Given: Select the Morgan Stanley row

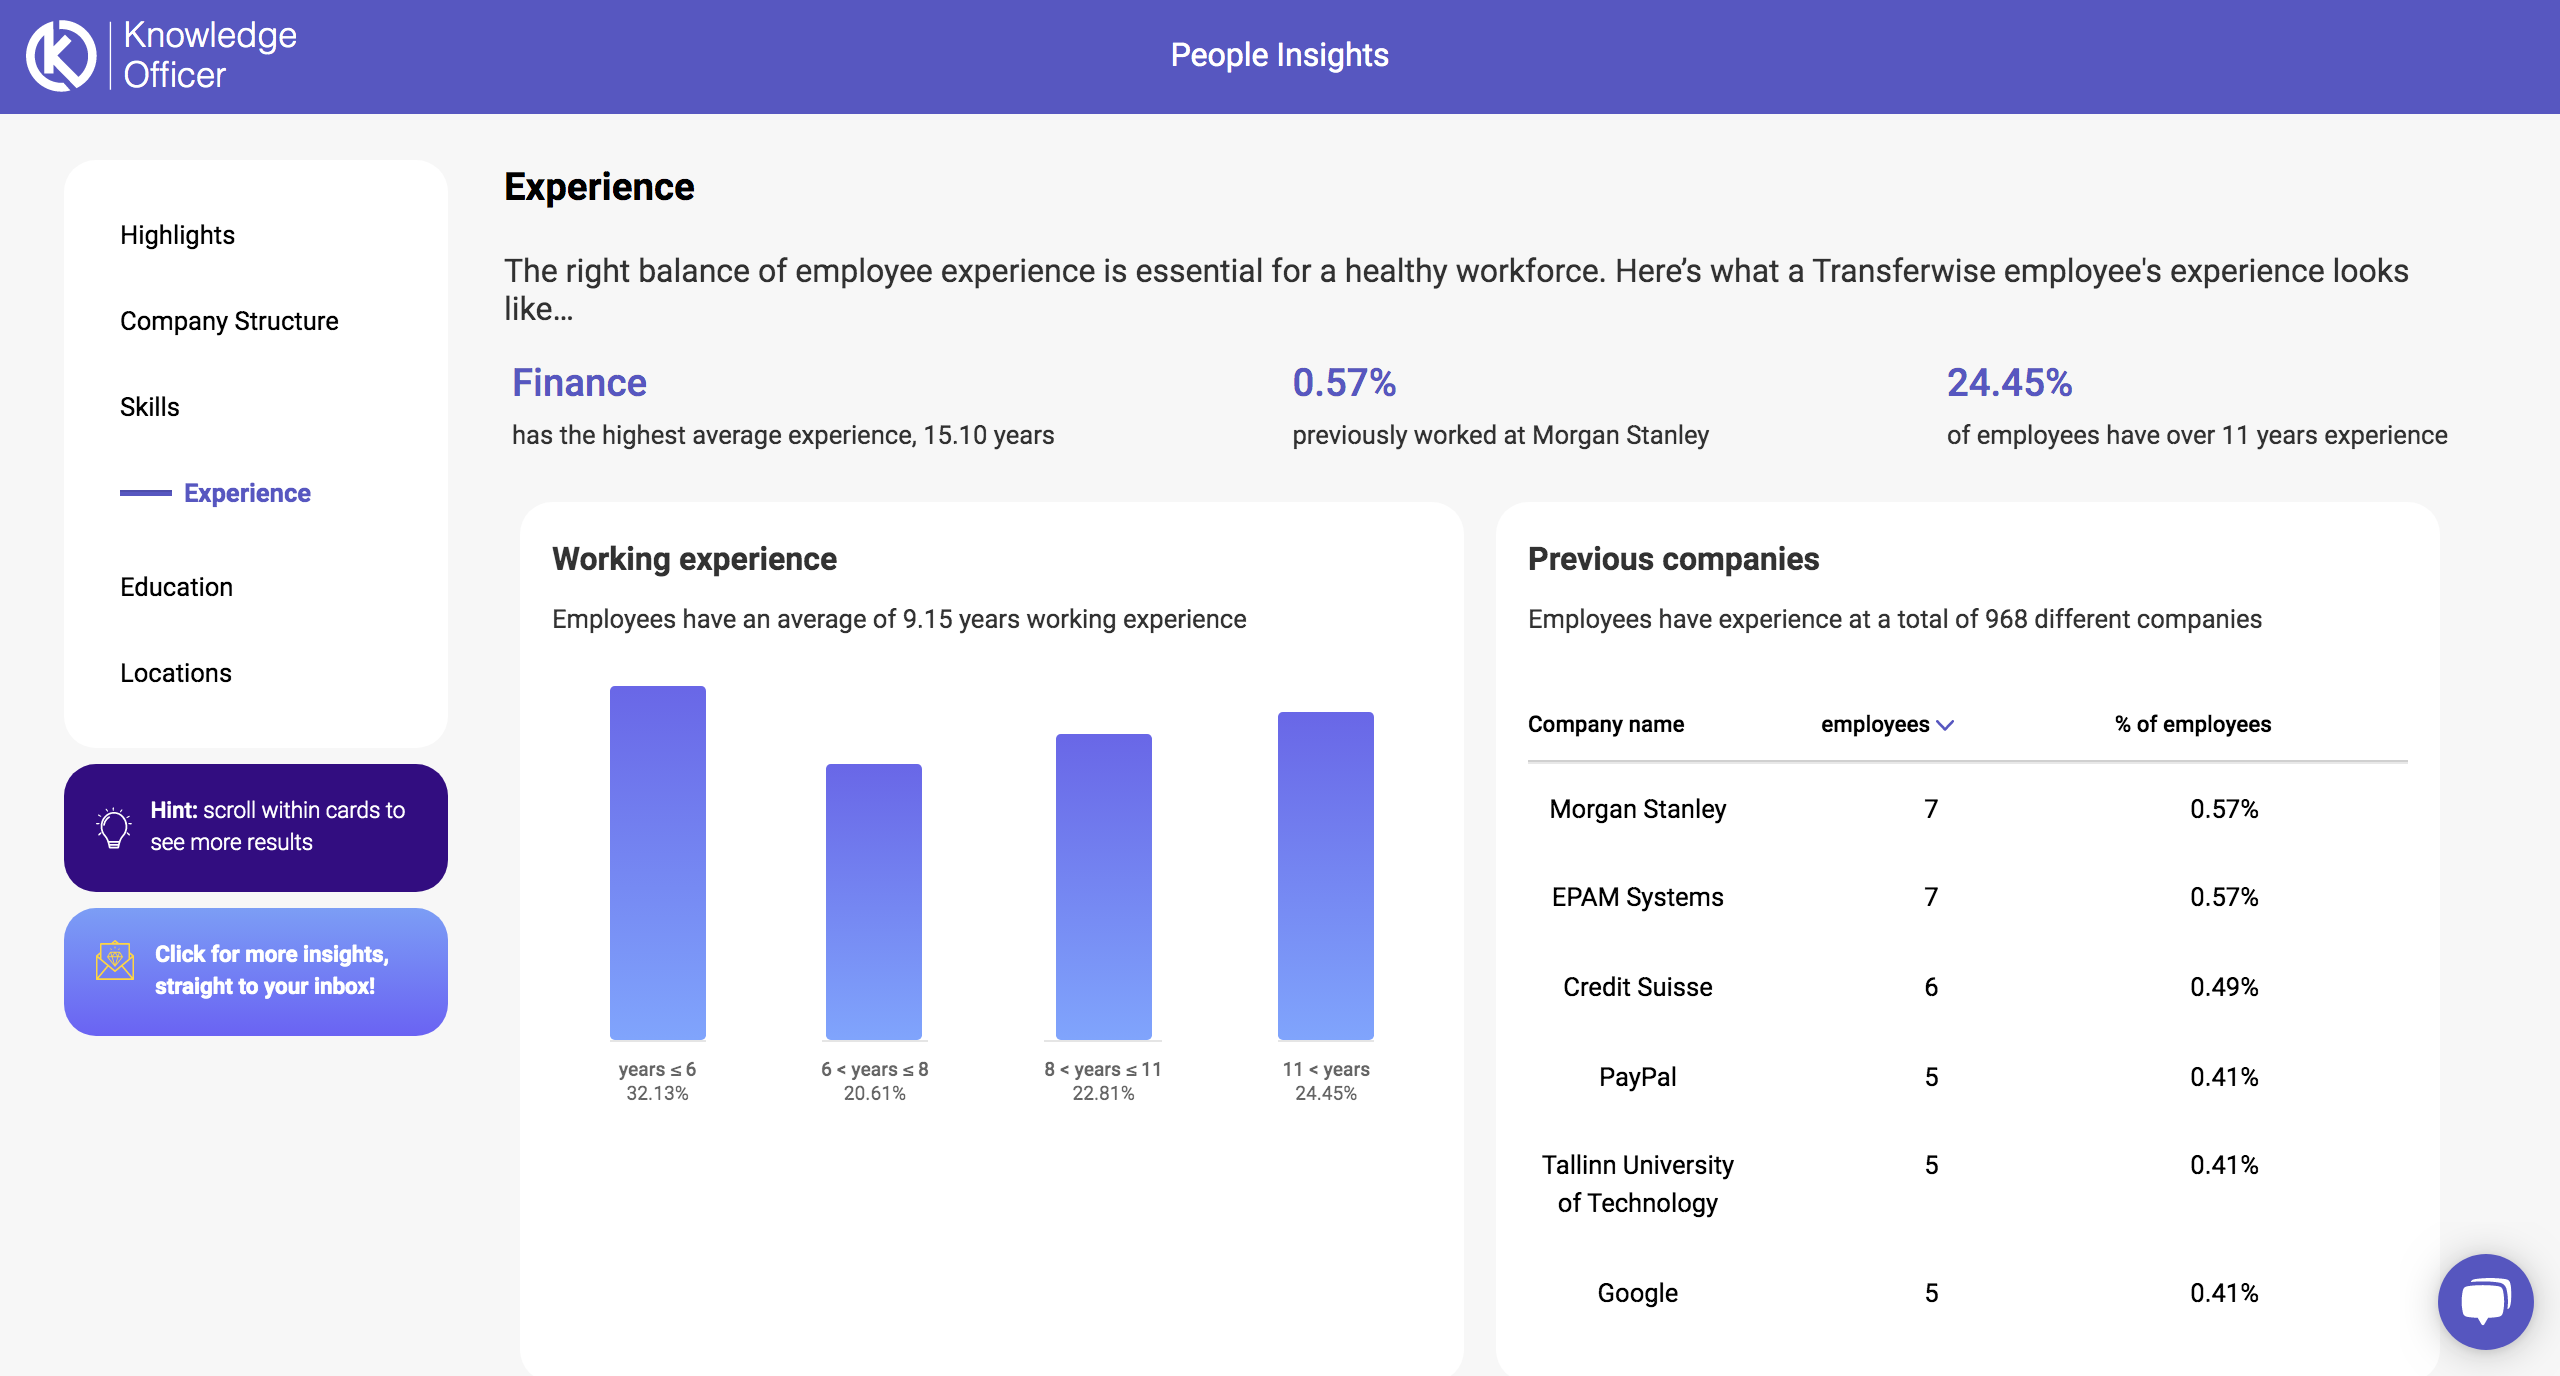Looking at the screenshot, I should click(1637, 809).
